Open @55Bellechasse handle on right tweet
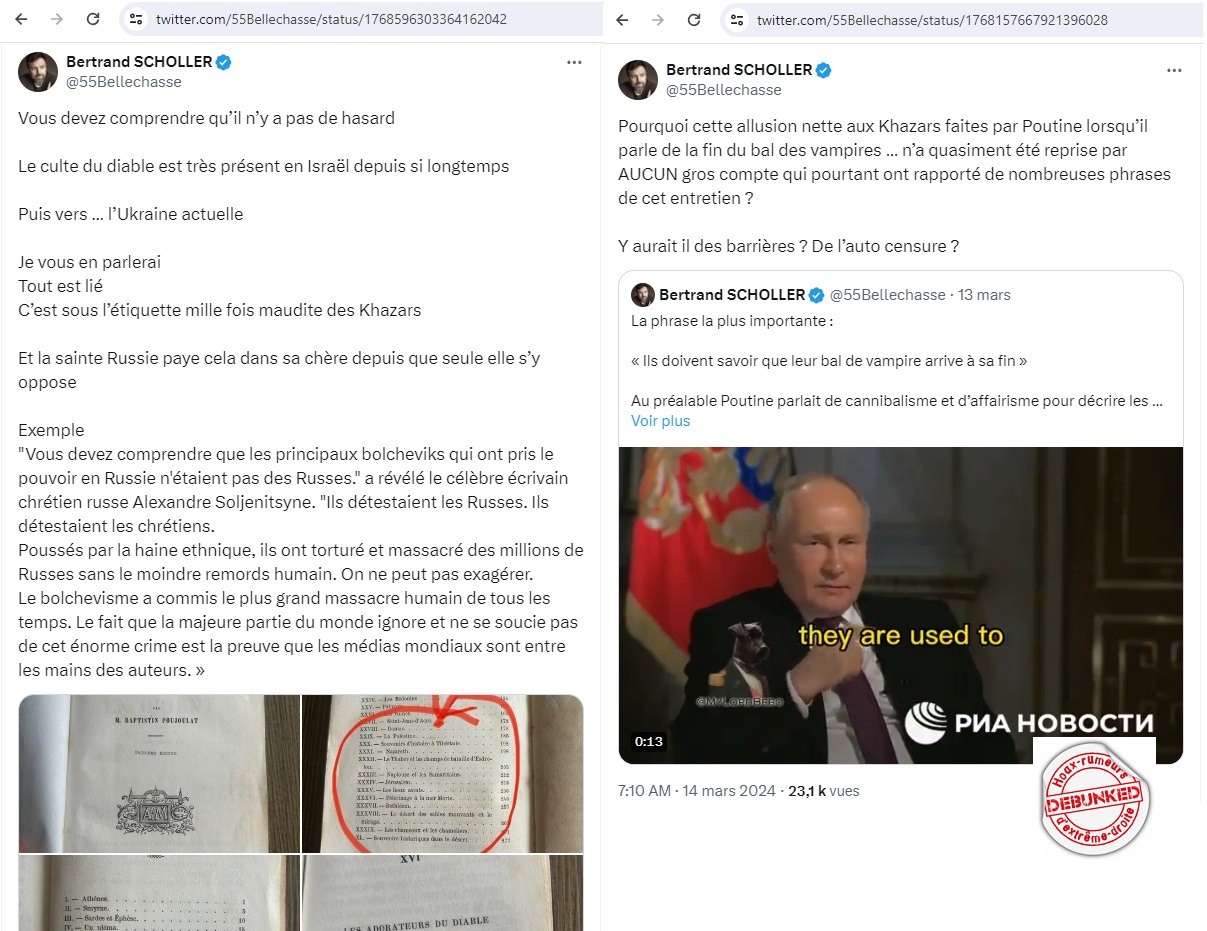 tap(724, 89)
